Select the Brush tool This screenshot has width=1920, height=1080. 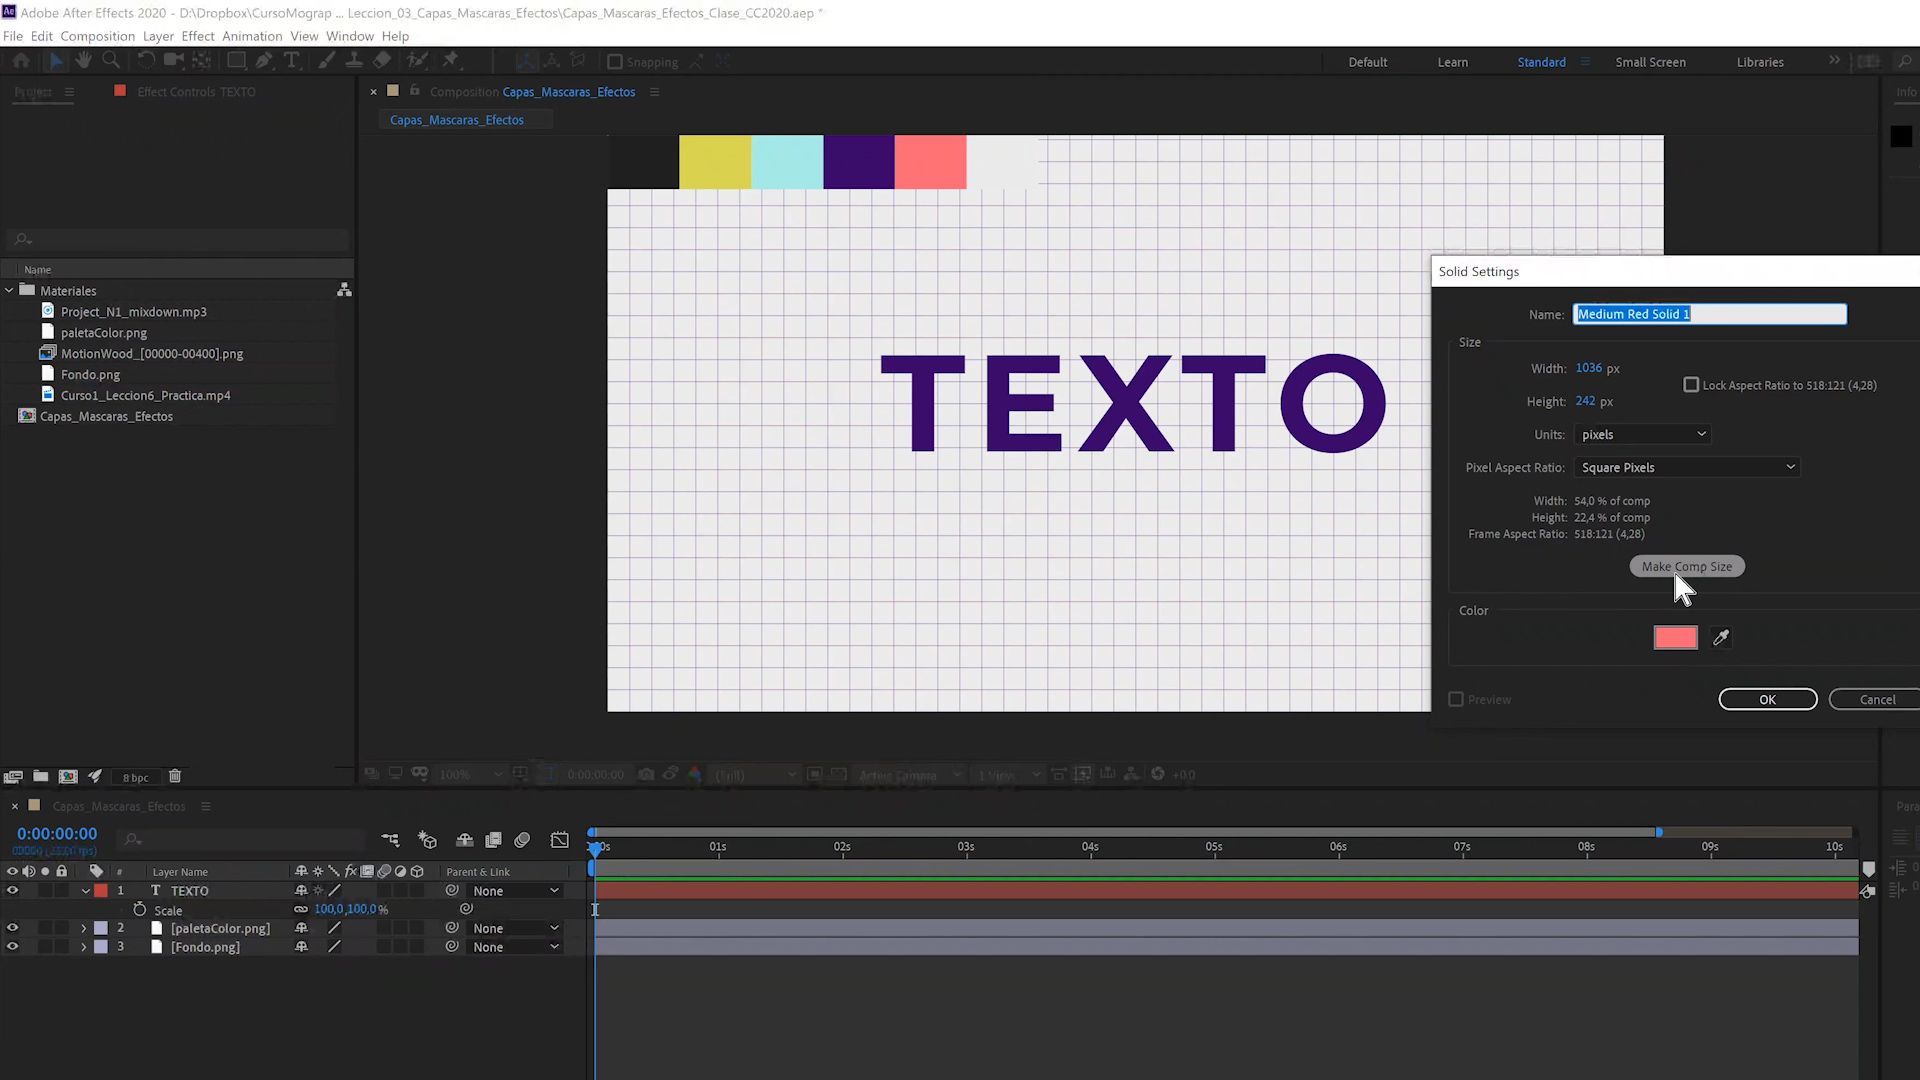pyautogui.click(x=326, y=61)
